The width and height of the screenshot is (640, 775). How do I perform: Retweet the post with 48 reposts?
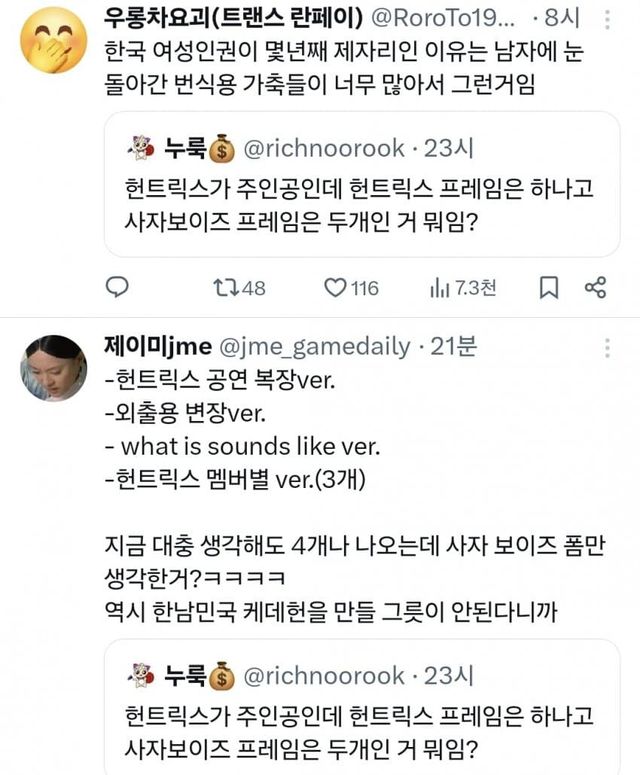pos(226,289)
